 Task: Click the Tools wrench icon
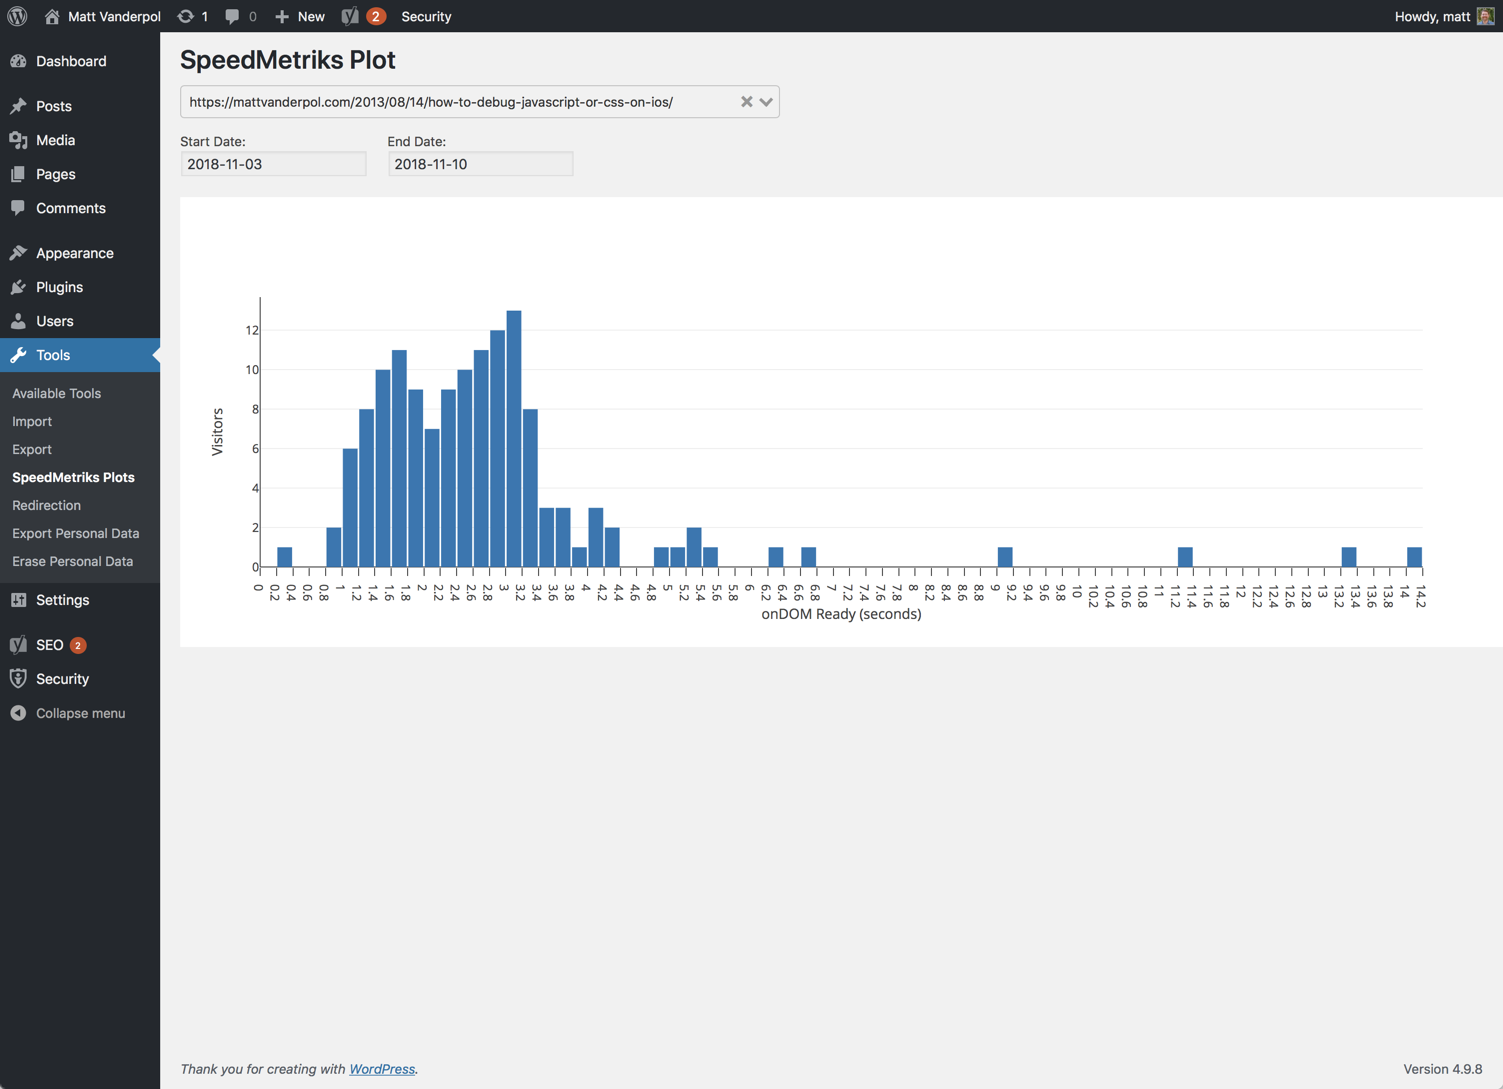coord(18,355)
